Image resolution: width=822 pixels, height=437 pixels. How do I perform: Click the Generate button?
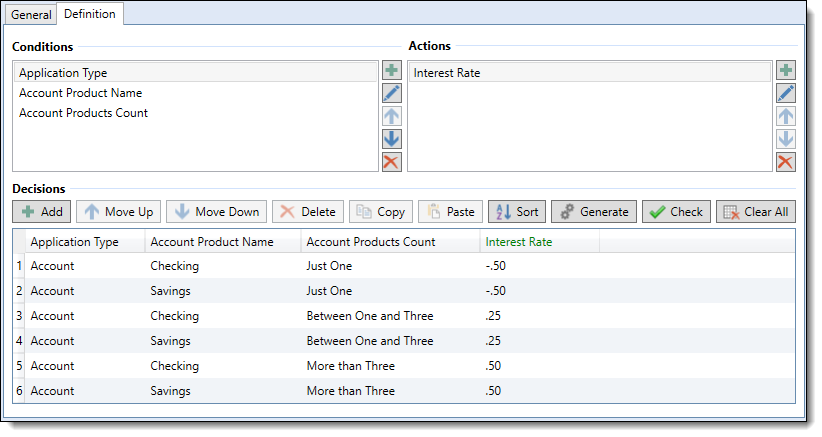(x=594, y=212)
